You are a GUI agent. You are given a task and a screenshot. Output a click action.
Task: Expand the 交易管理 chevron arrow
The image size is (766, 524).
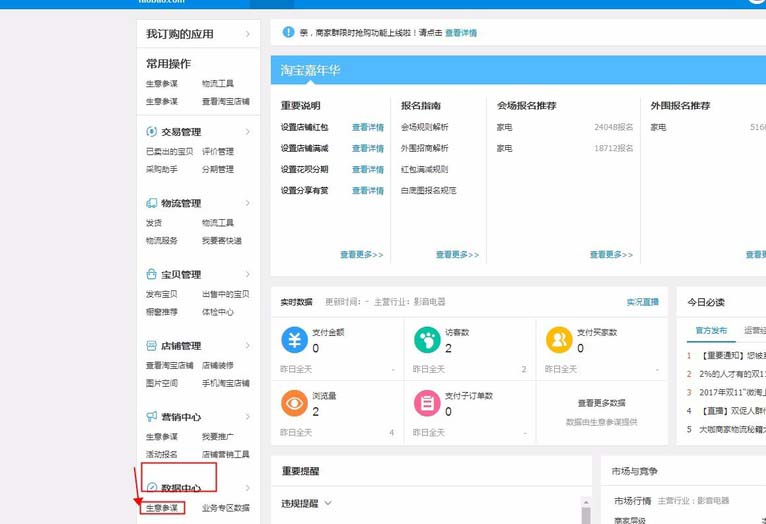tap(248, 132)
